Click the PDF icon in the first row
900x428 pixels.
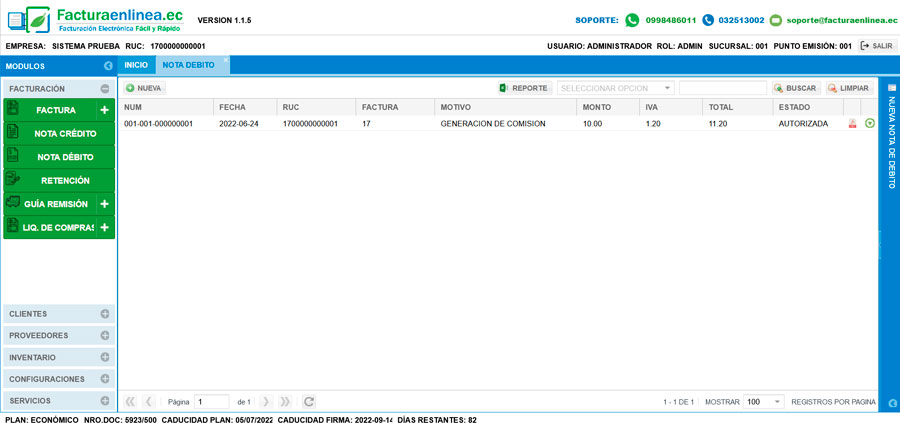point(852,124)
